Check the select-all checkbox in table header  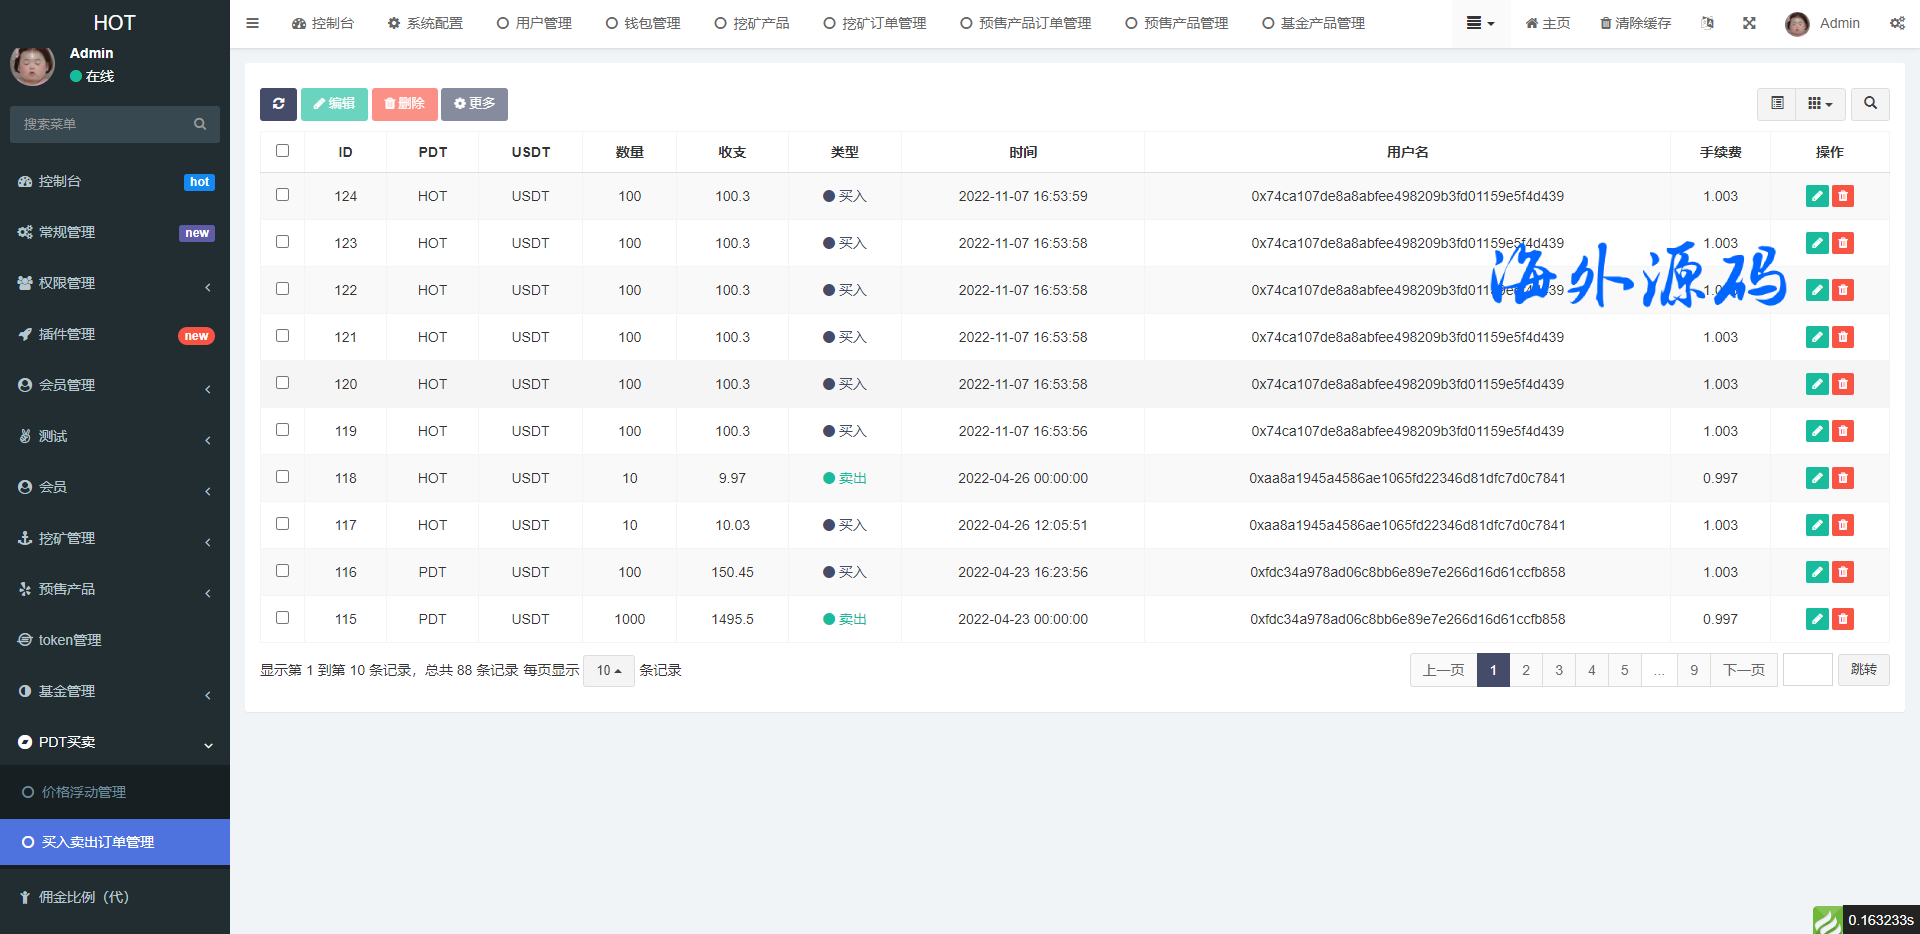pyautogui.click(x=282, y=151)
